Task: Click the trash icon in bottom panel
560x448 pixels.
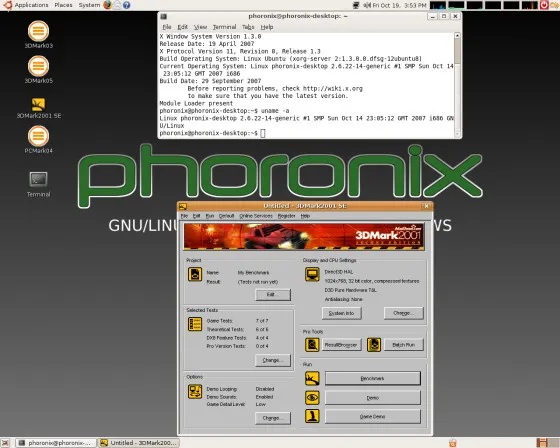Action: pos(452,443)
